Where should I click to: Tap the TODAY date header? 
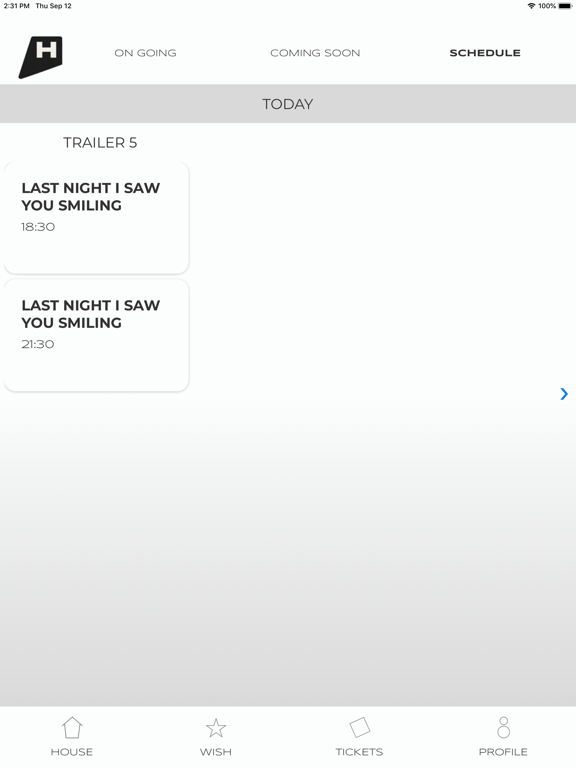coord(288,104)
